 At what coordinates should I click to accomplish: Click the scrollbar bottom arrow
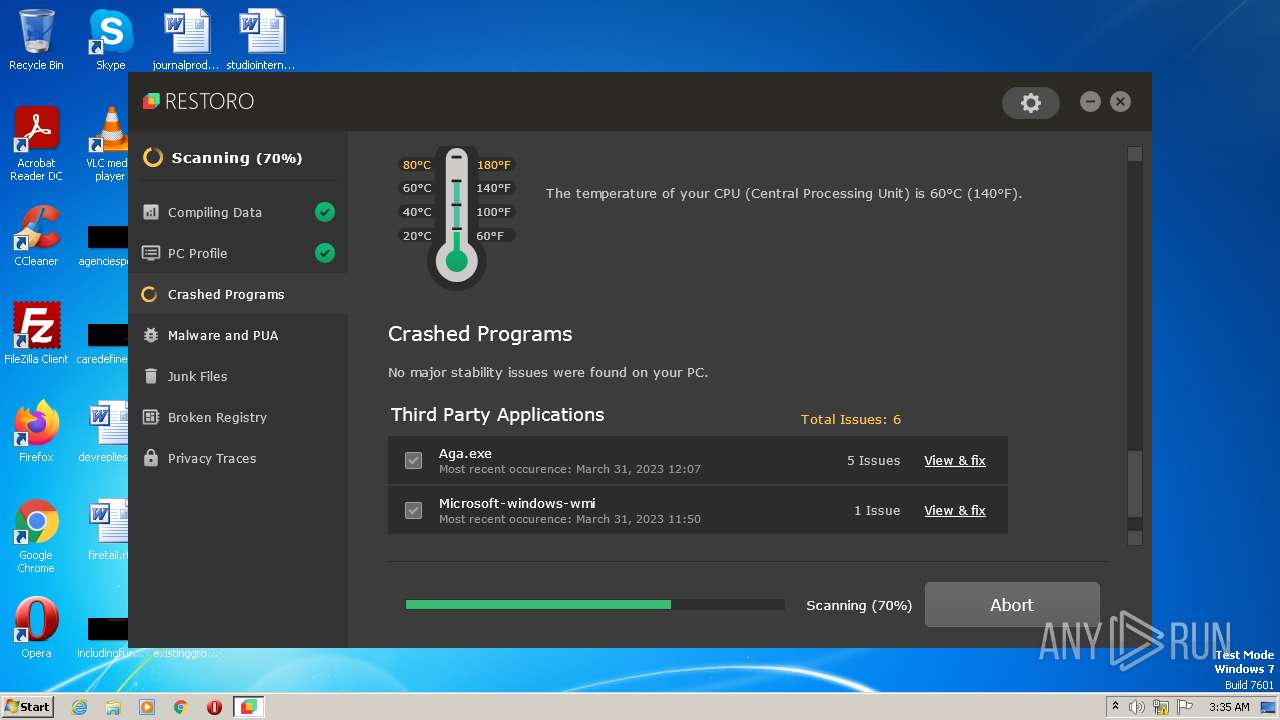[x=1134, y=538]
